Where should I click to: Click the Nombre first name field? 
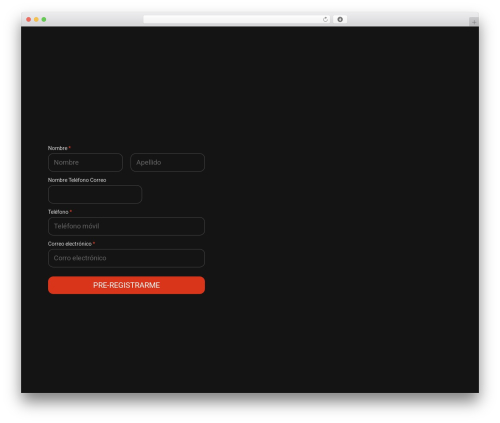pos(85,162)
